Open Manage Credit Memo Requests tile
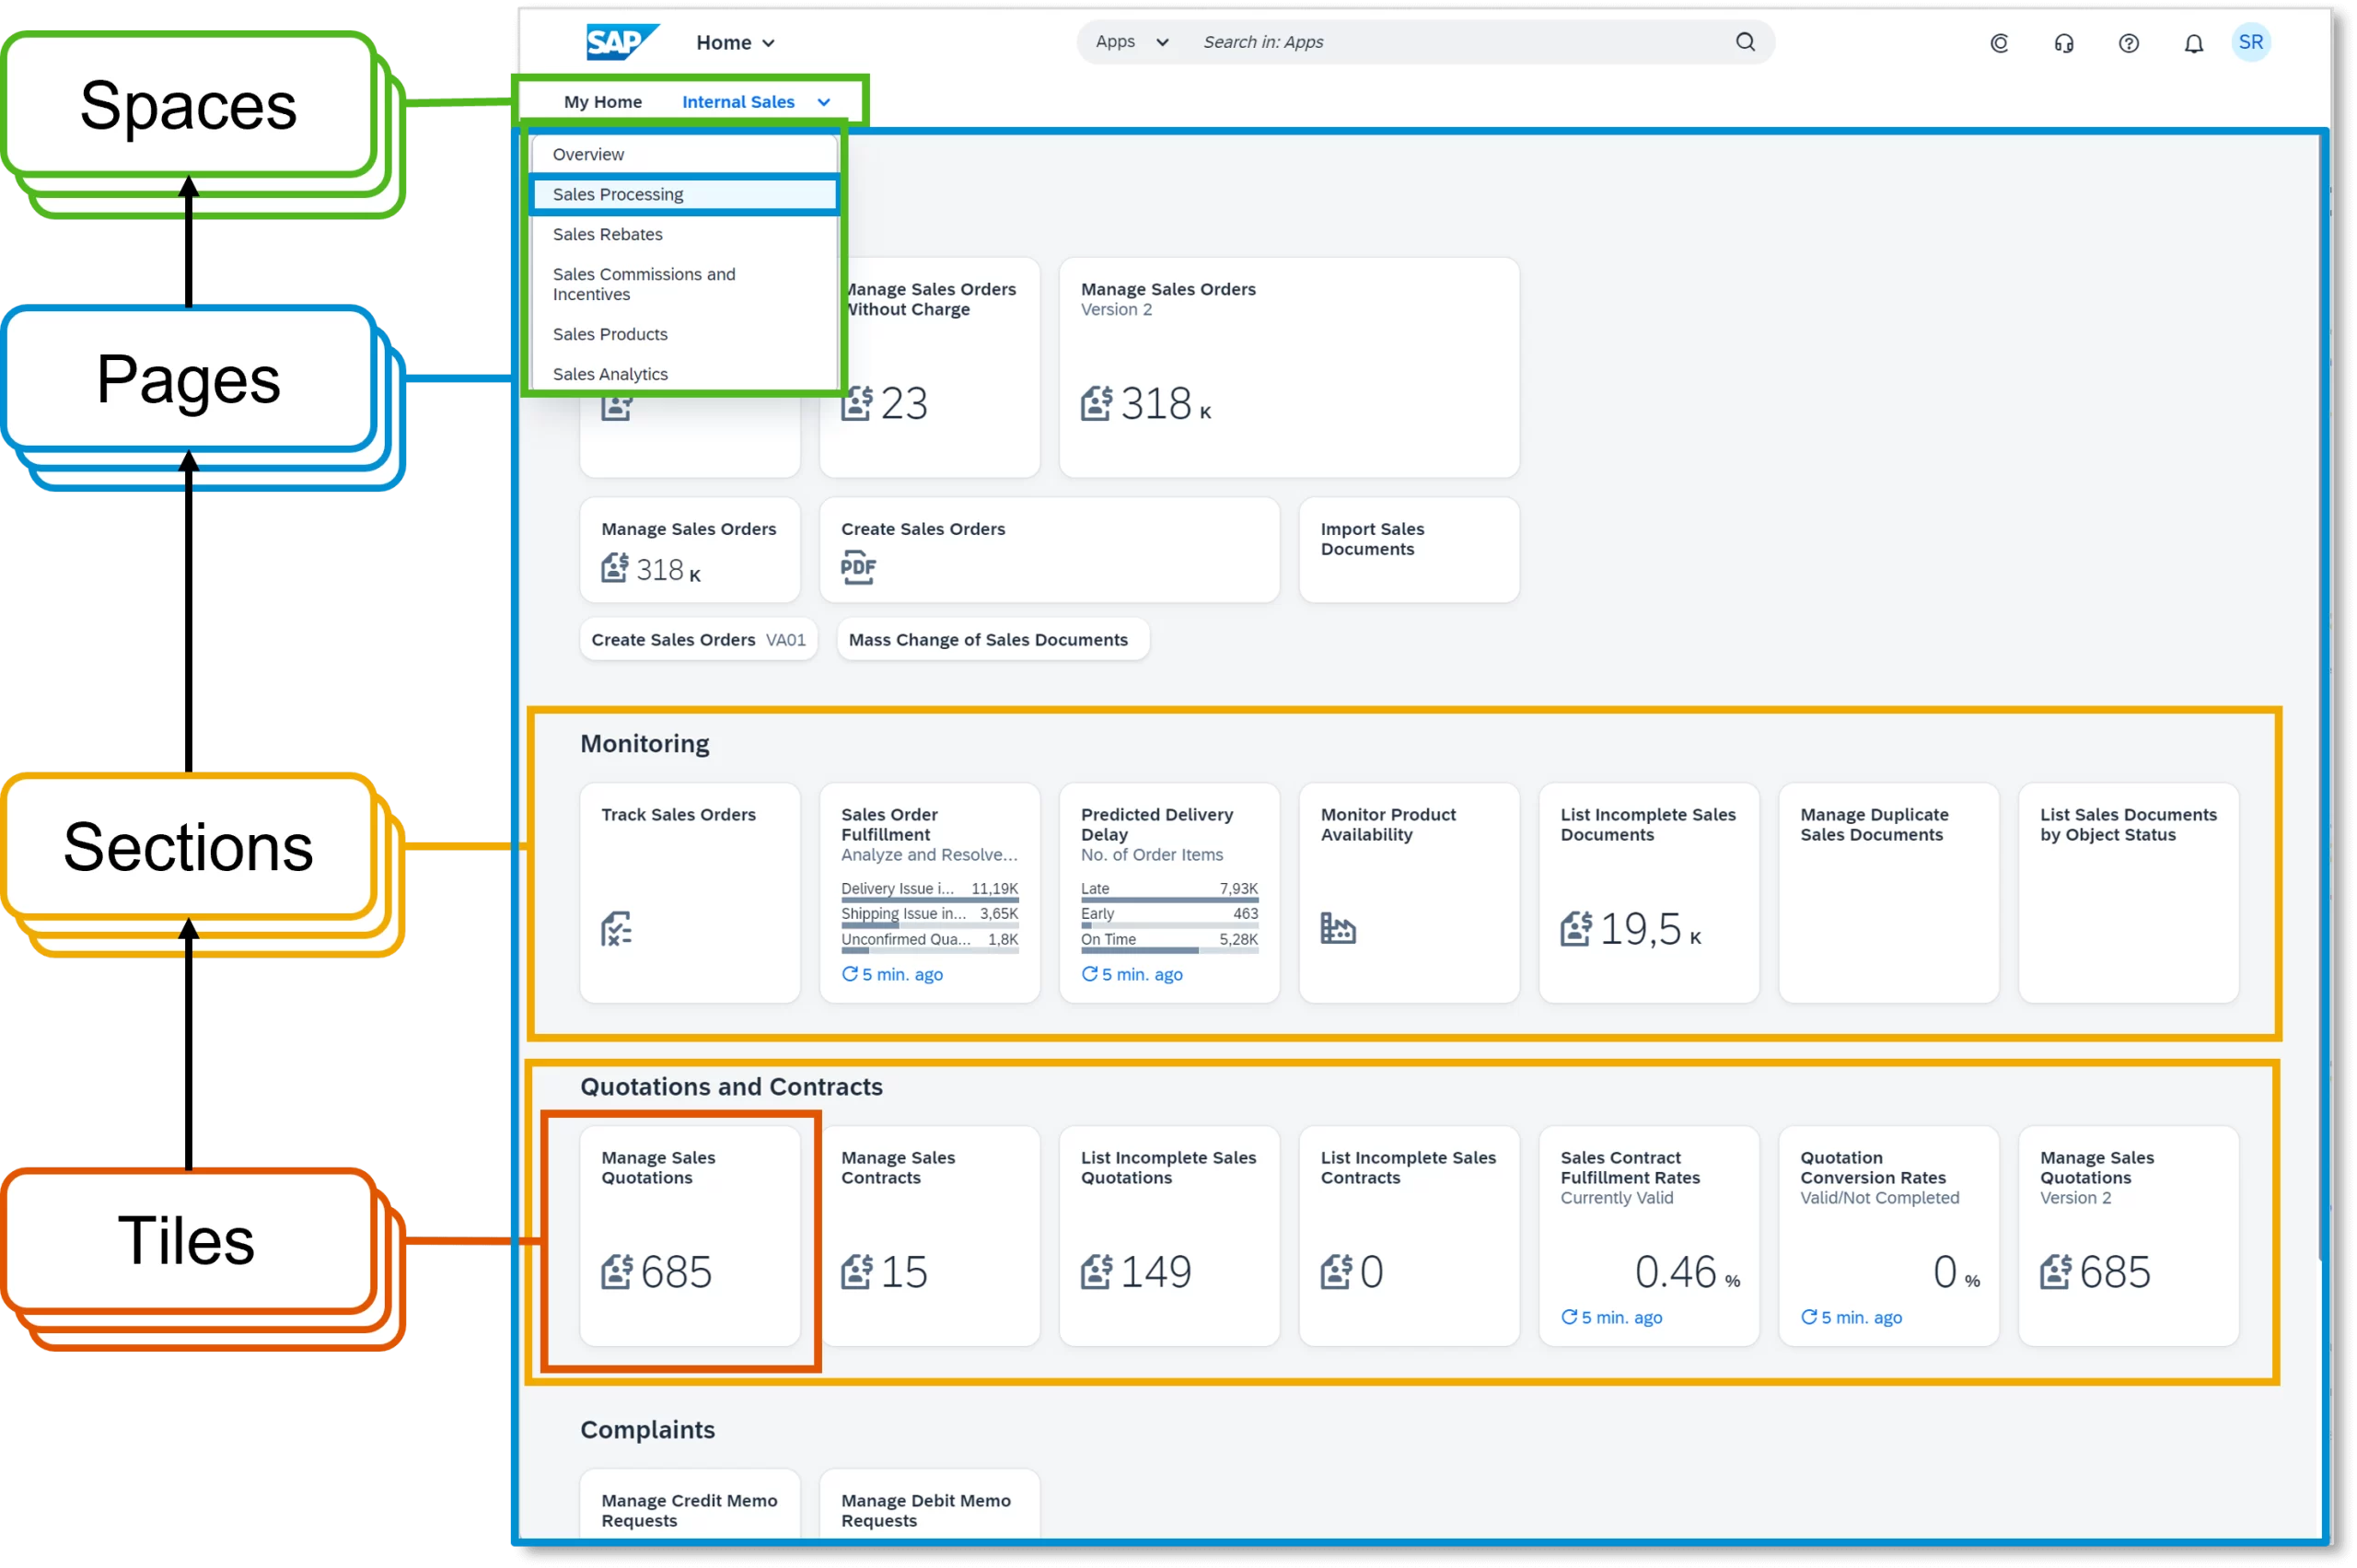2357x1568 pixels. tap(690, 1503)
